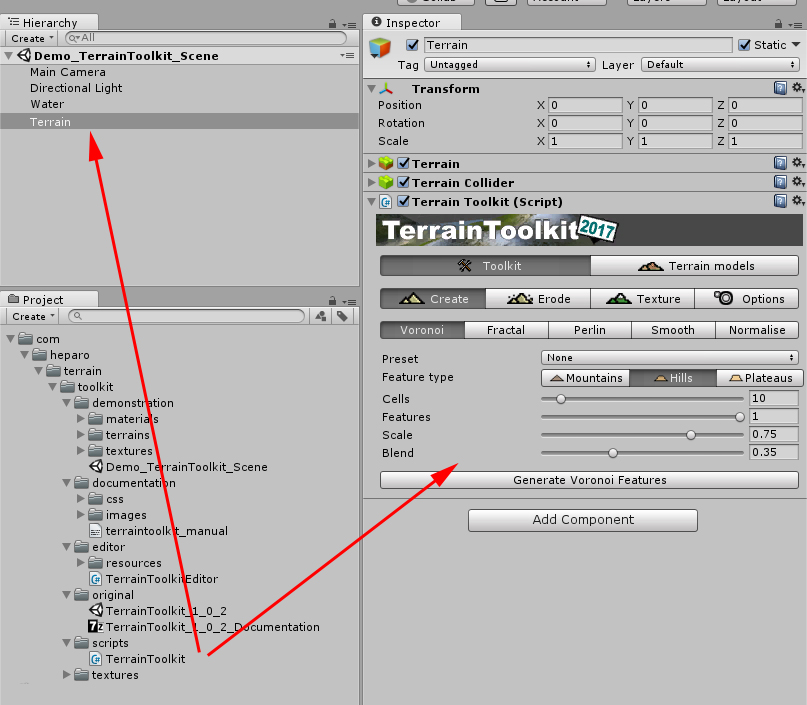This screenshot has width=807, height=705.
Task: Expand the Terrain Collider component
Action: point(372,182)
